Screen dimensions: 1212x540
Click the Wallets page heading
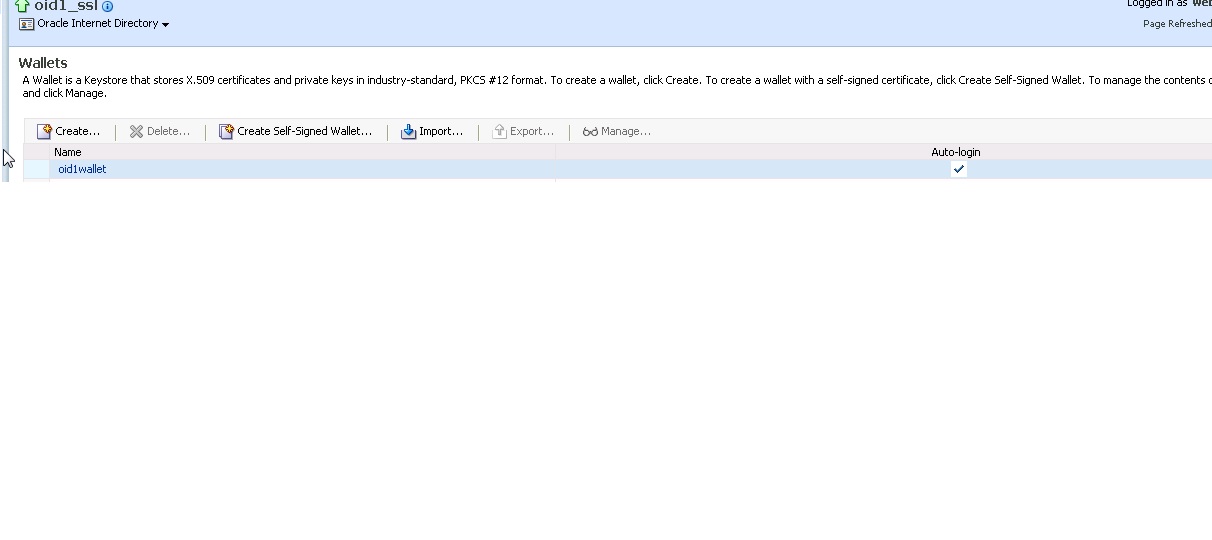(x=43, y=63)
